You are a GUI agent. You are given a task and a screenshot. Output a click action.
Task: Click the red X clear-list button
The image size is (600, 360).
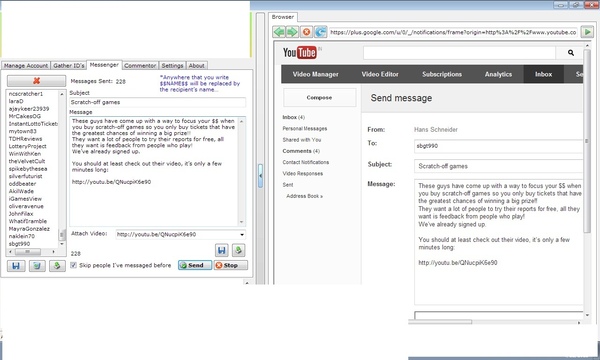[36, 81]
